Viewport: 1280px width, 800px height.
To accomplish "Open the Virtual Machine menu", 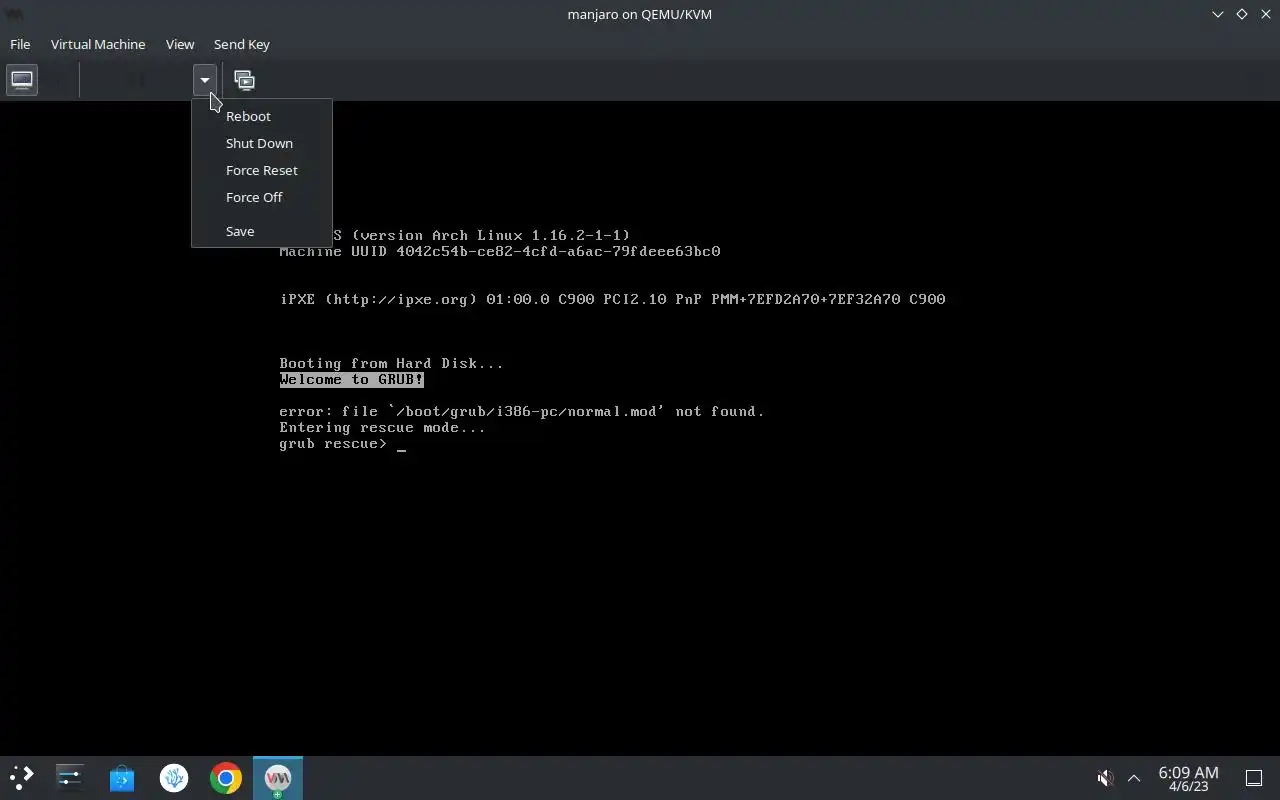I will (98, 44).
